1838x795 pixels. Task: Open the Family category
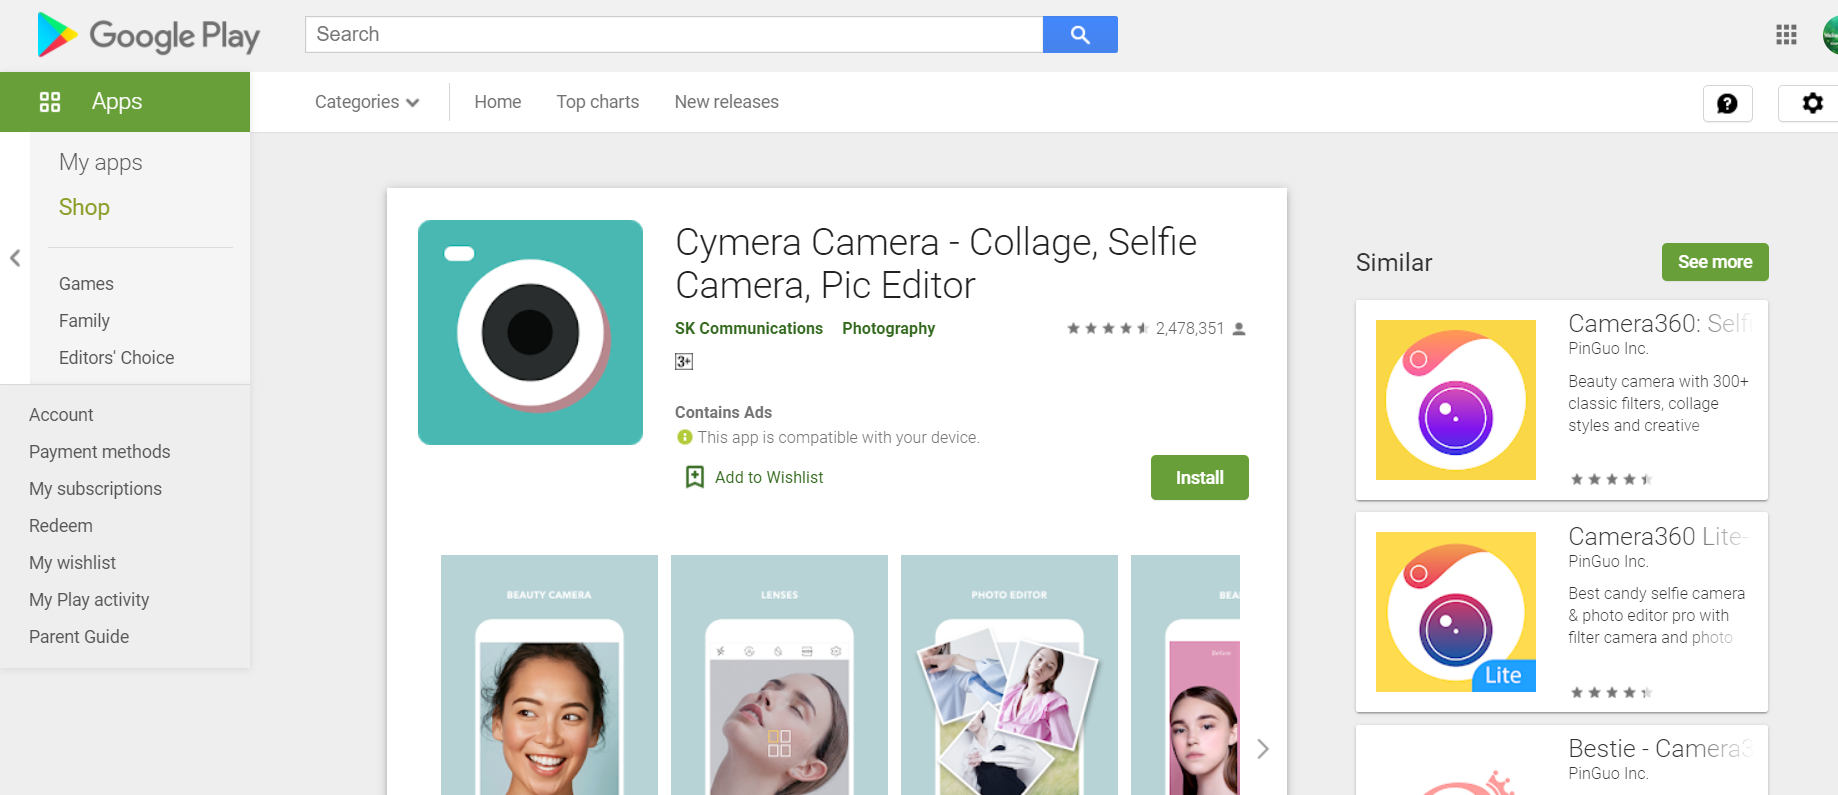84,321
